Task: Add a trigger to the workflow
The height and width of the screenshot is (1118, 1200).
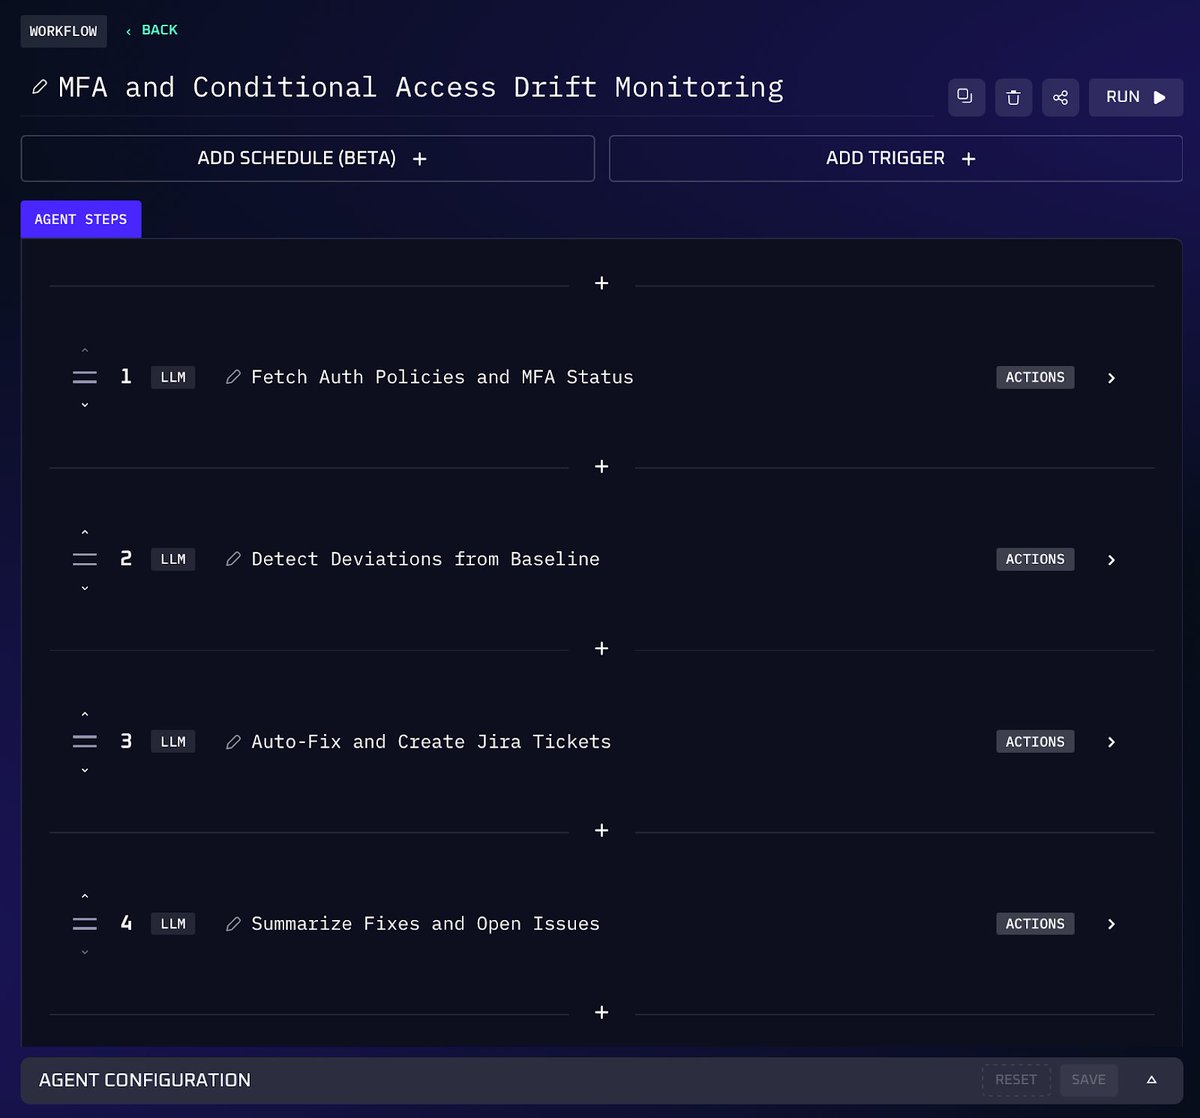Action: pyautogui.click(x=896, y=158)
